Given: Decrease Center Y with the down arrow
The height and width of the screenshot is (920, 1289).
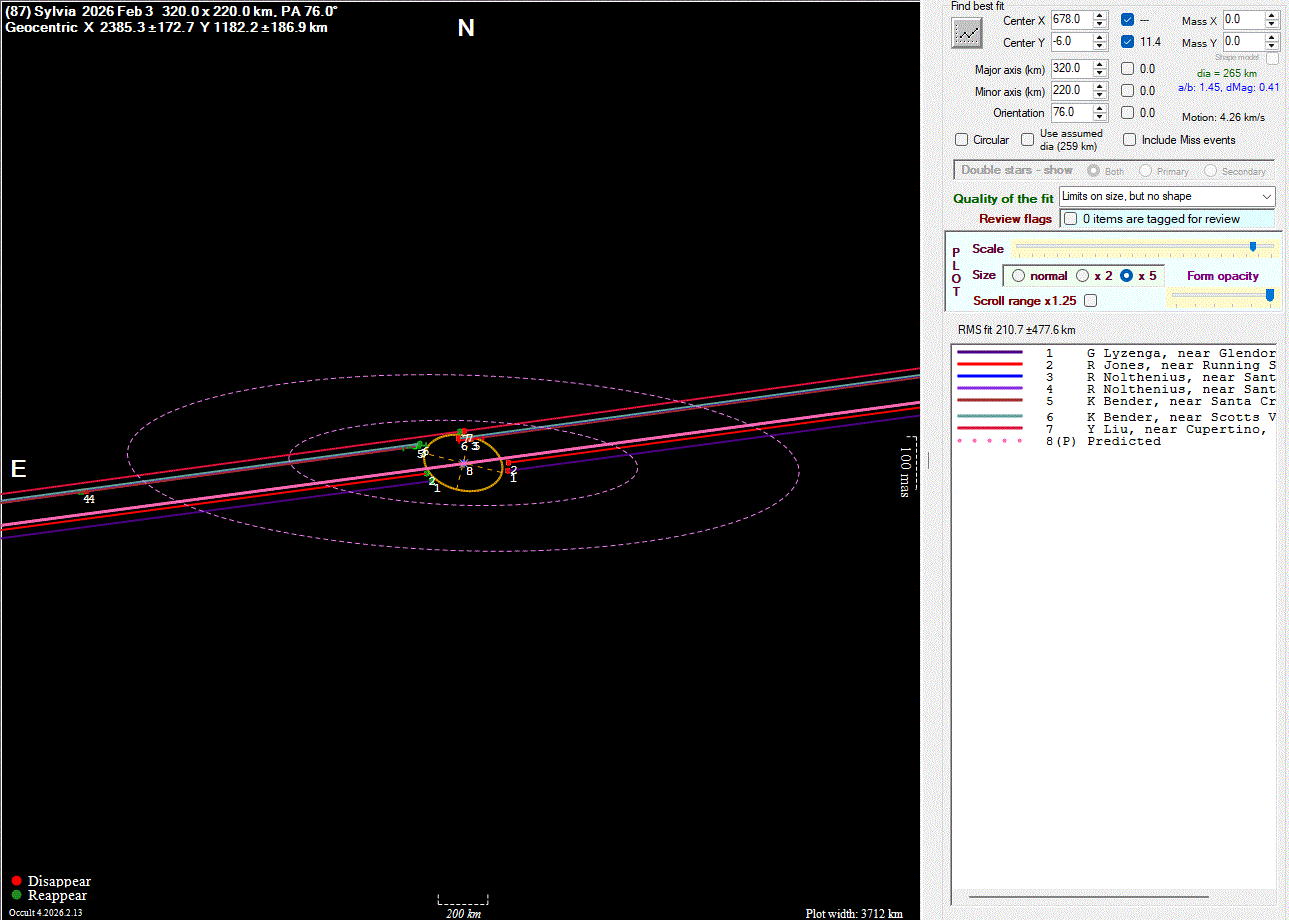Looking at the screenshot, I should click(x=1100, y=46).
